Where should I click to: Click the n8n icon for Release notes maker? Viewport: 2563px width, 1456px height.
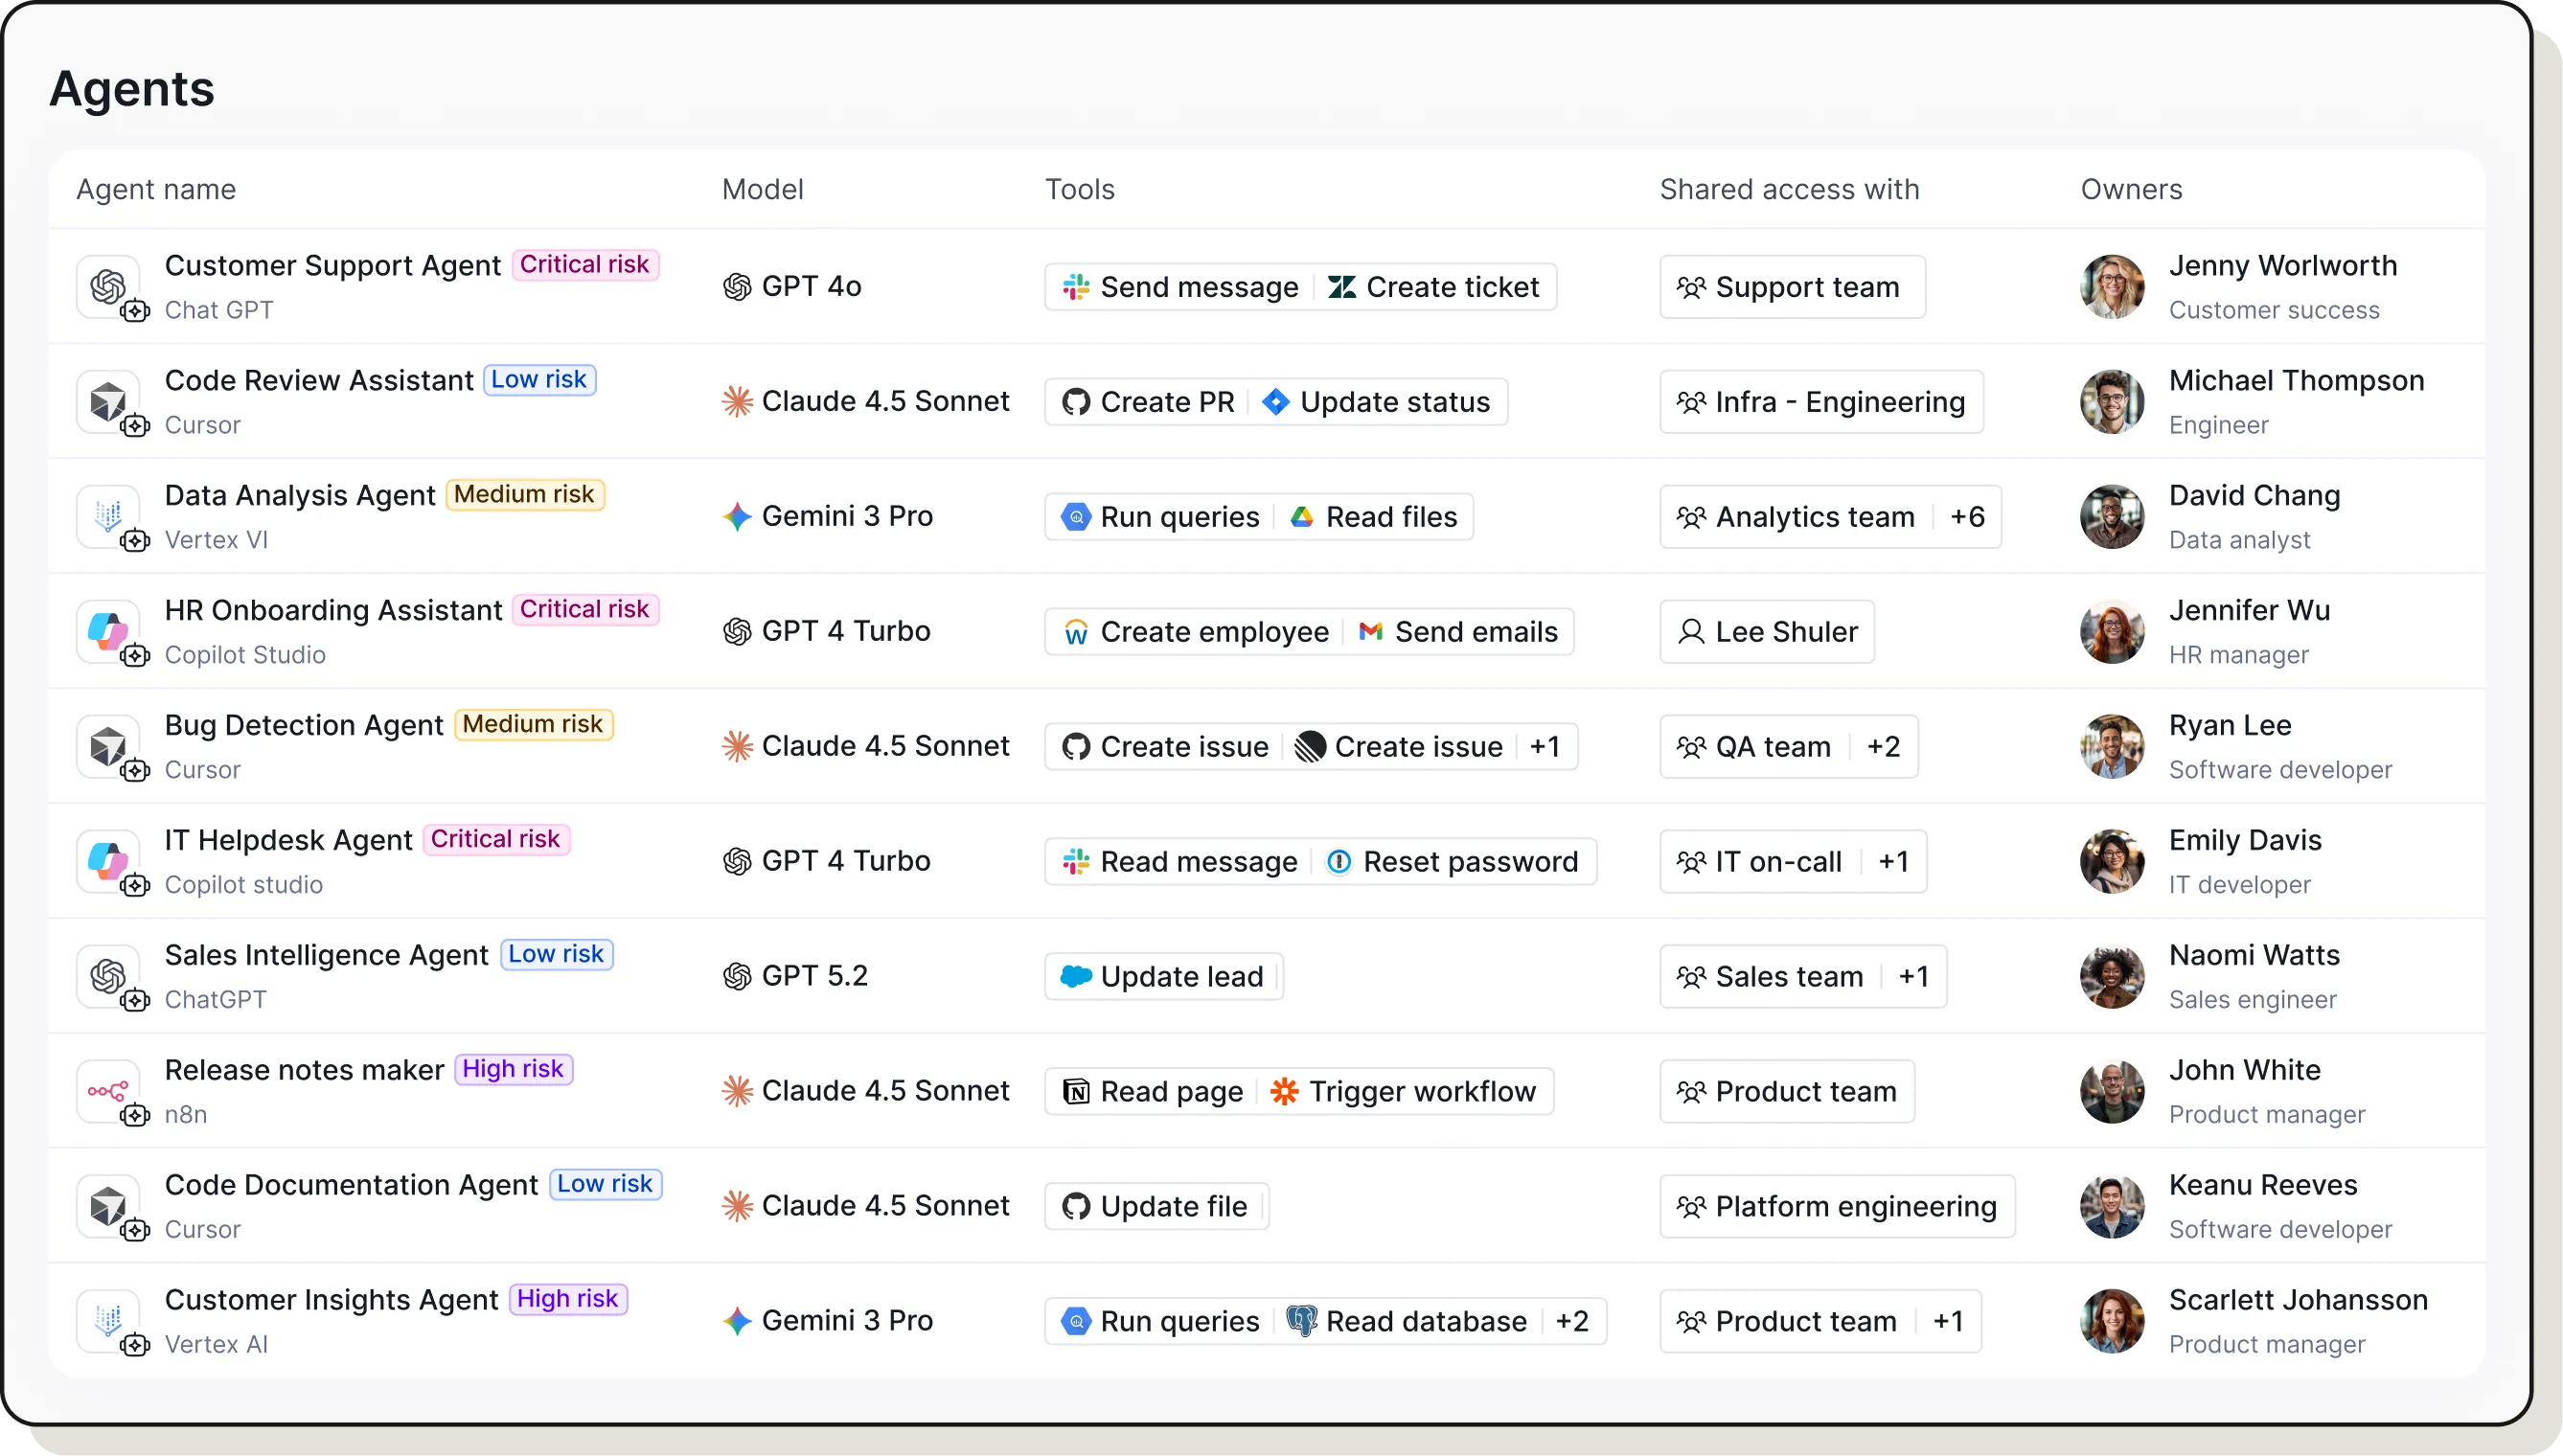pyautogui.click(x=108, y=1091)
